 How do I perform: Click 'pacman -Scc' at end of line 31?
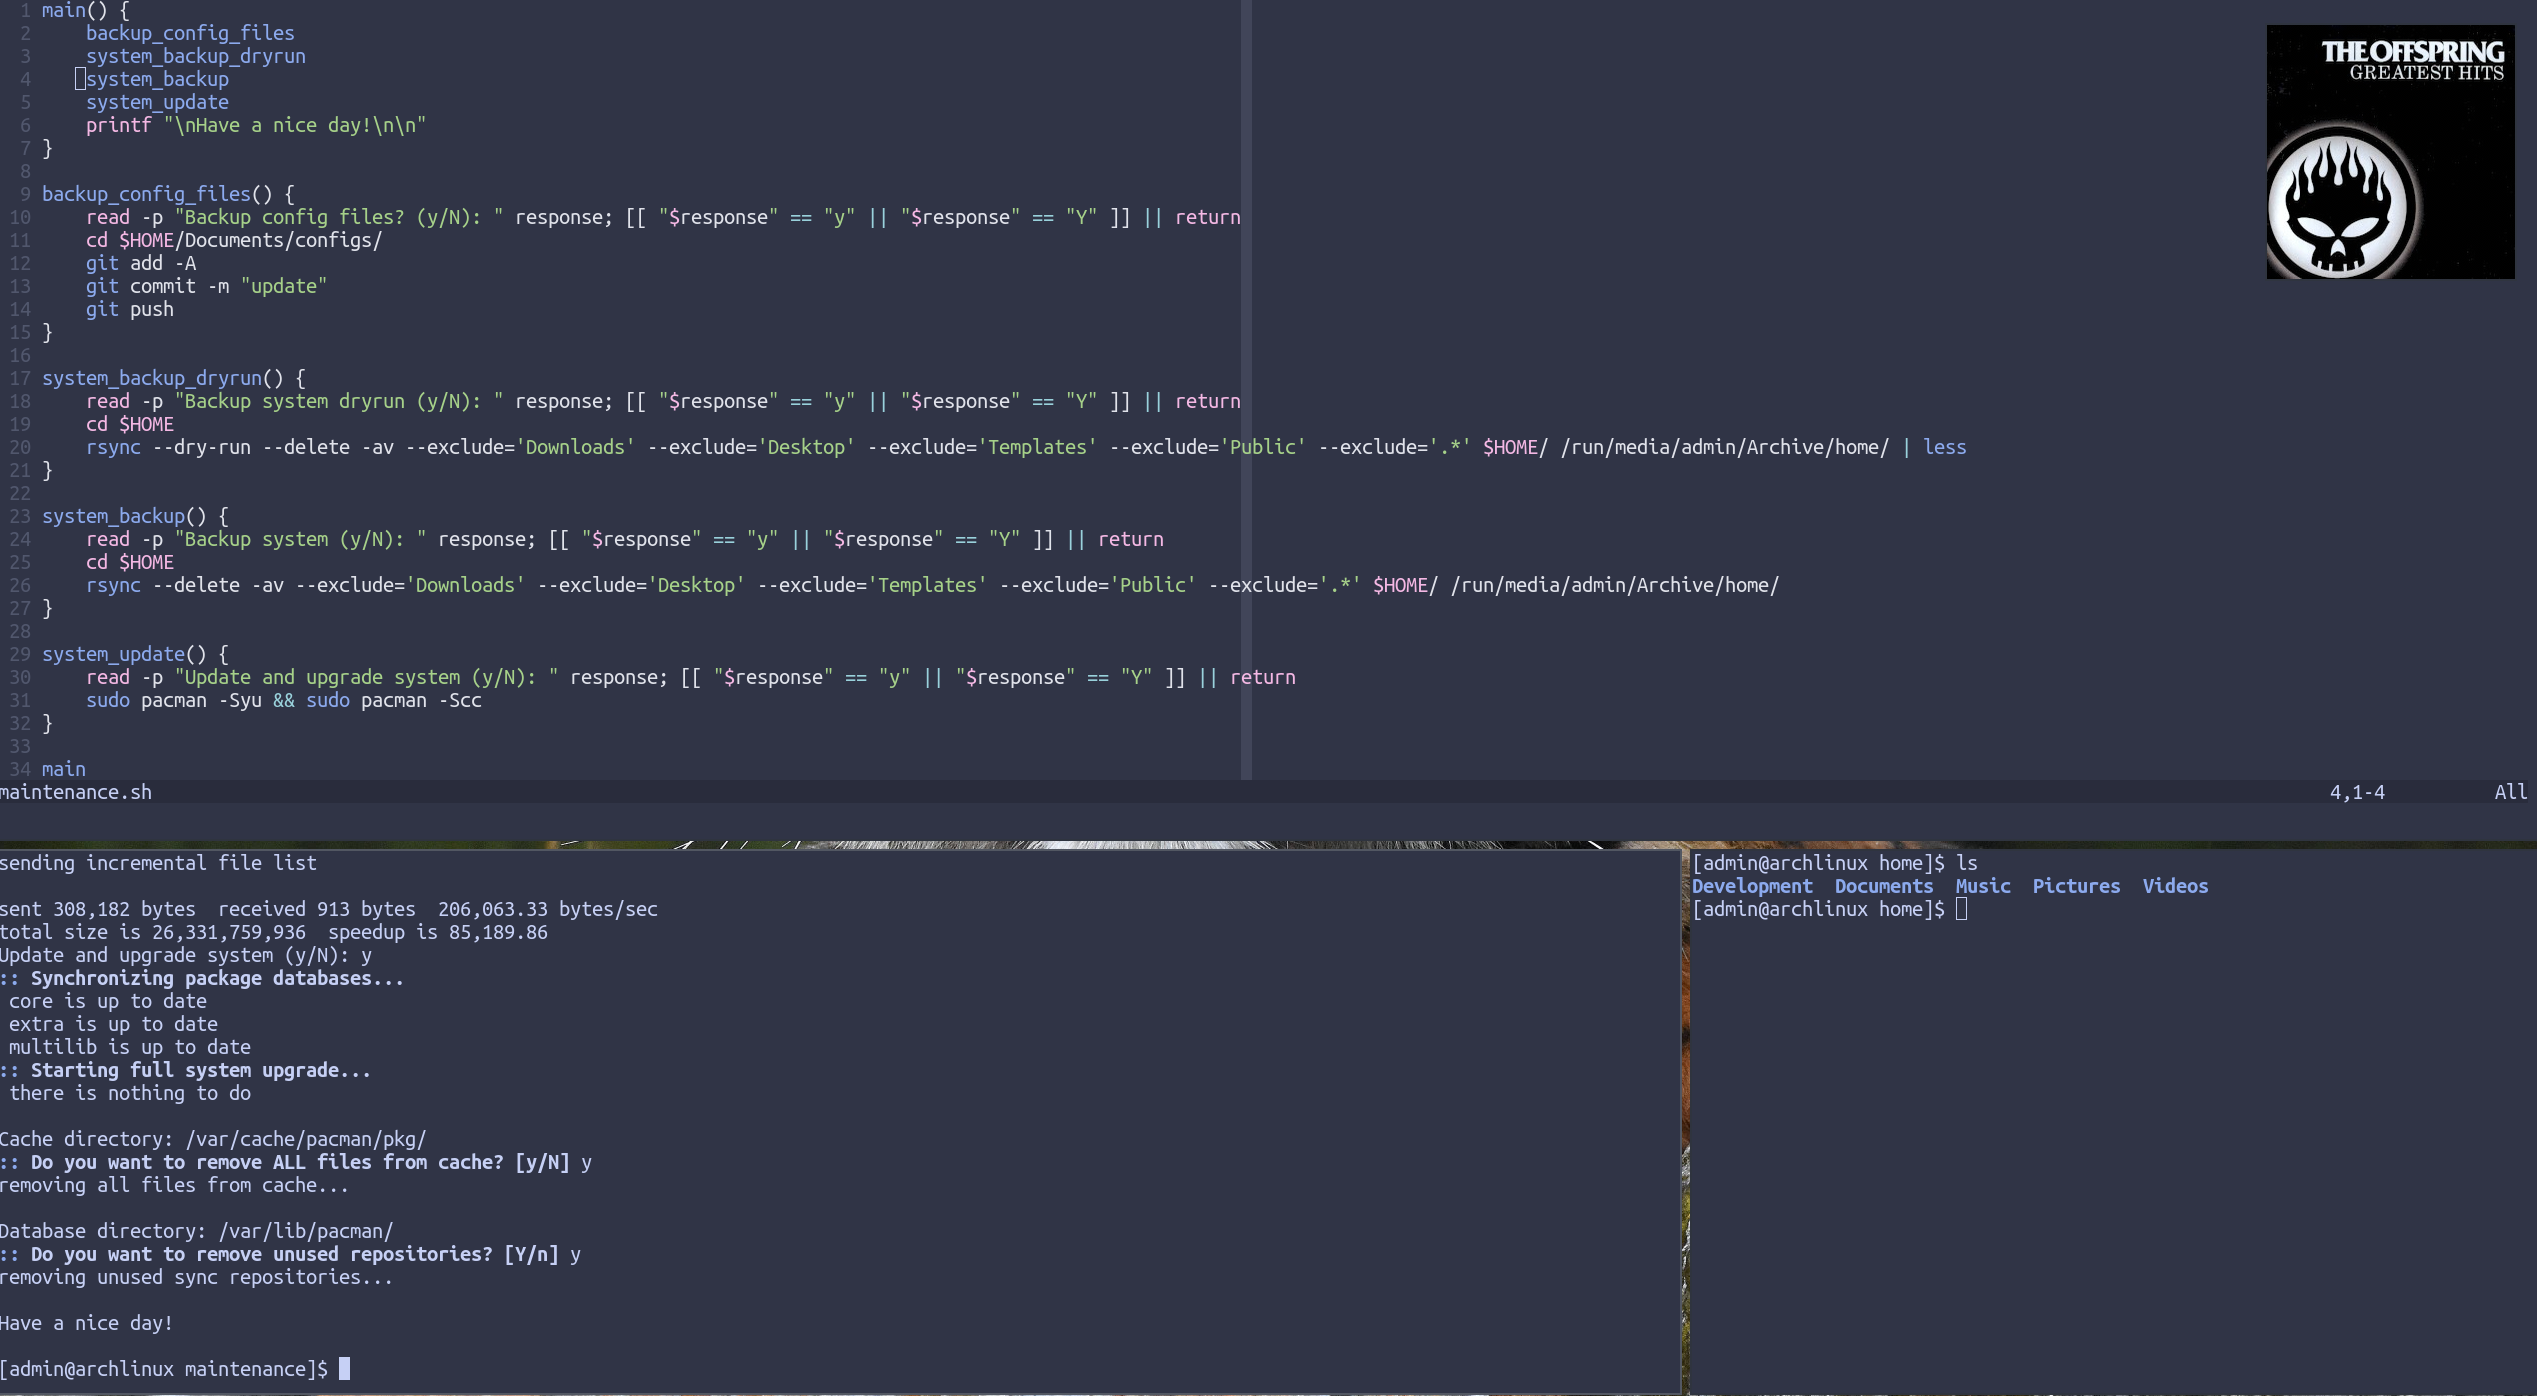(x=421, y=700)
